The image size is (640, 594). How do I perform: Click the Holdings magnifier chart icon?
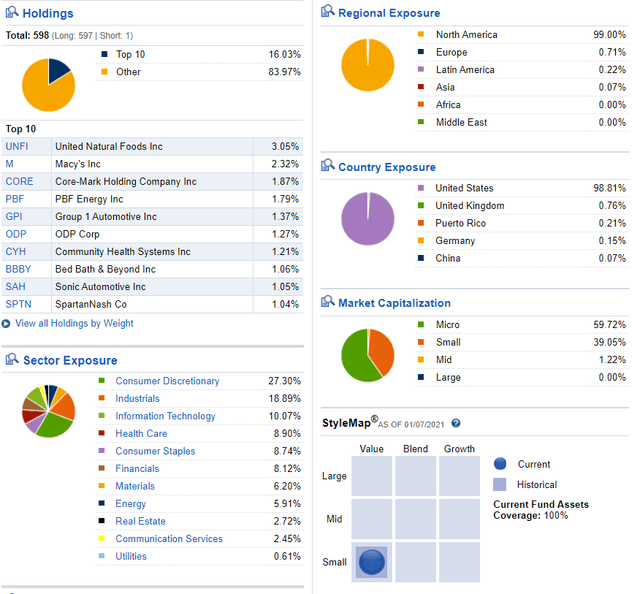point(11,12)
